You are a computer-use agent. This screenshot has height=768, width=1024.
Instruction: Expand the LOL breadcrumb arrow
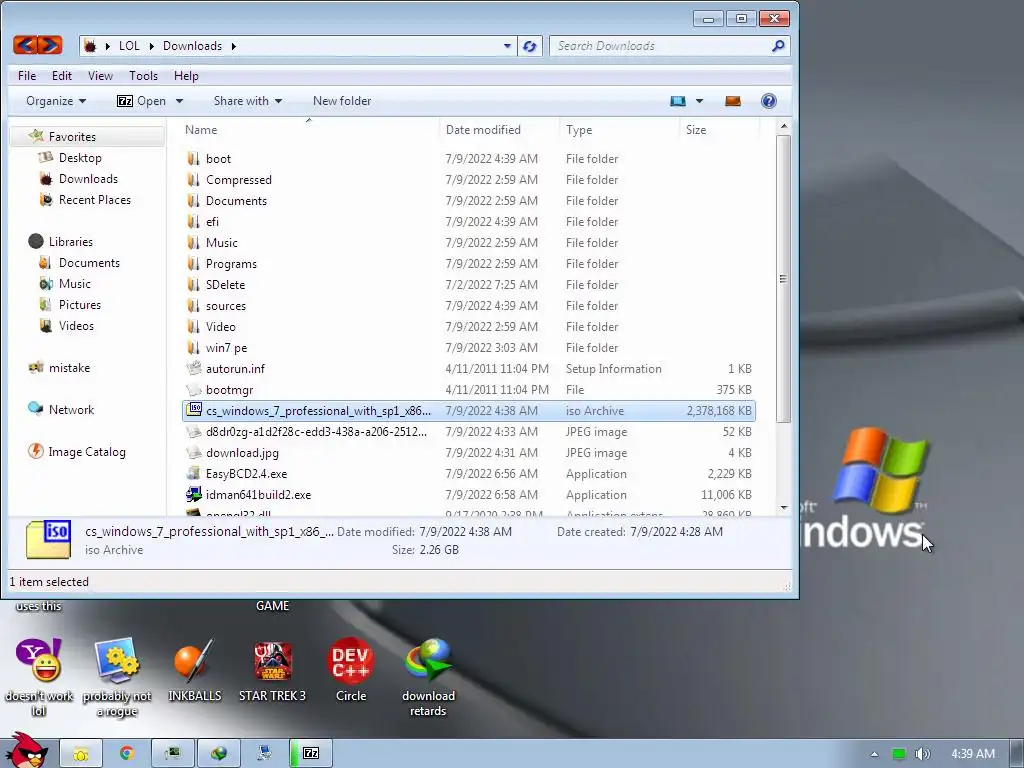(x=152, y=46)
